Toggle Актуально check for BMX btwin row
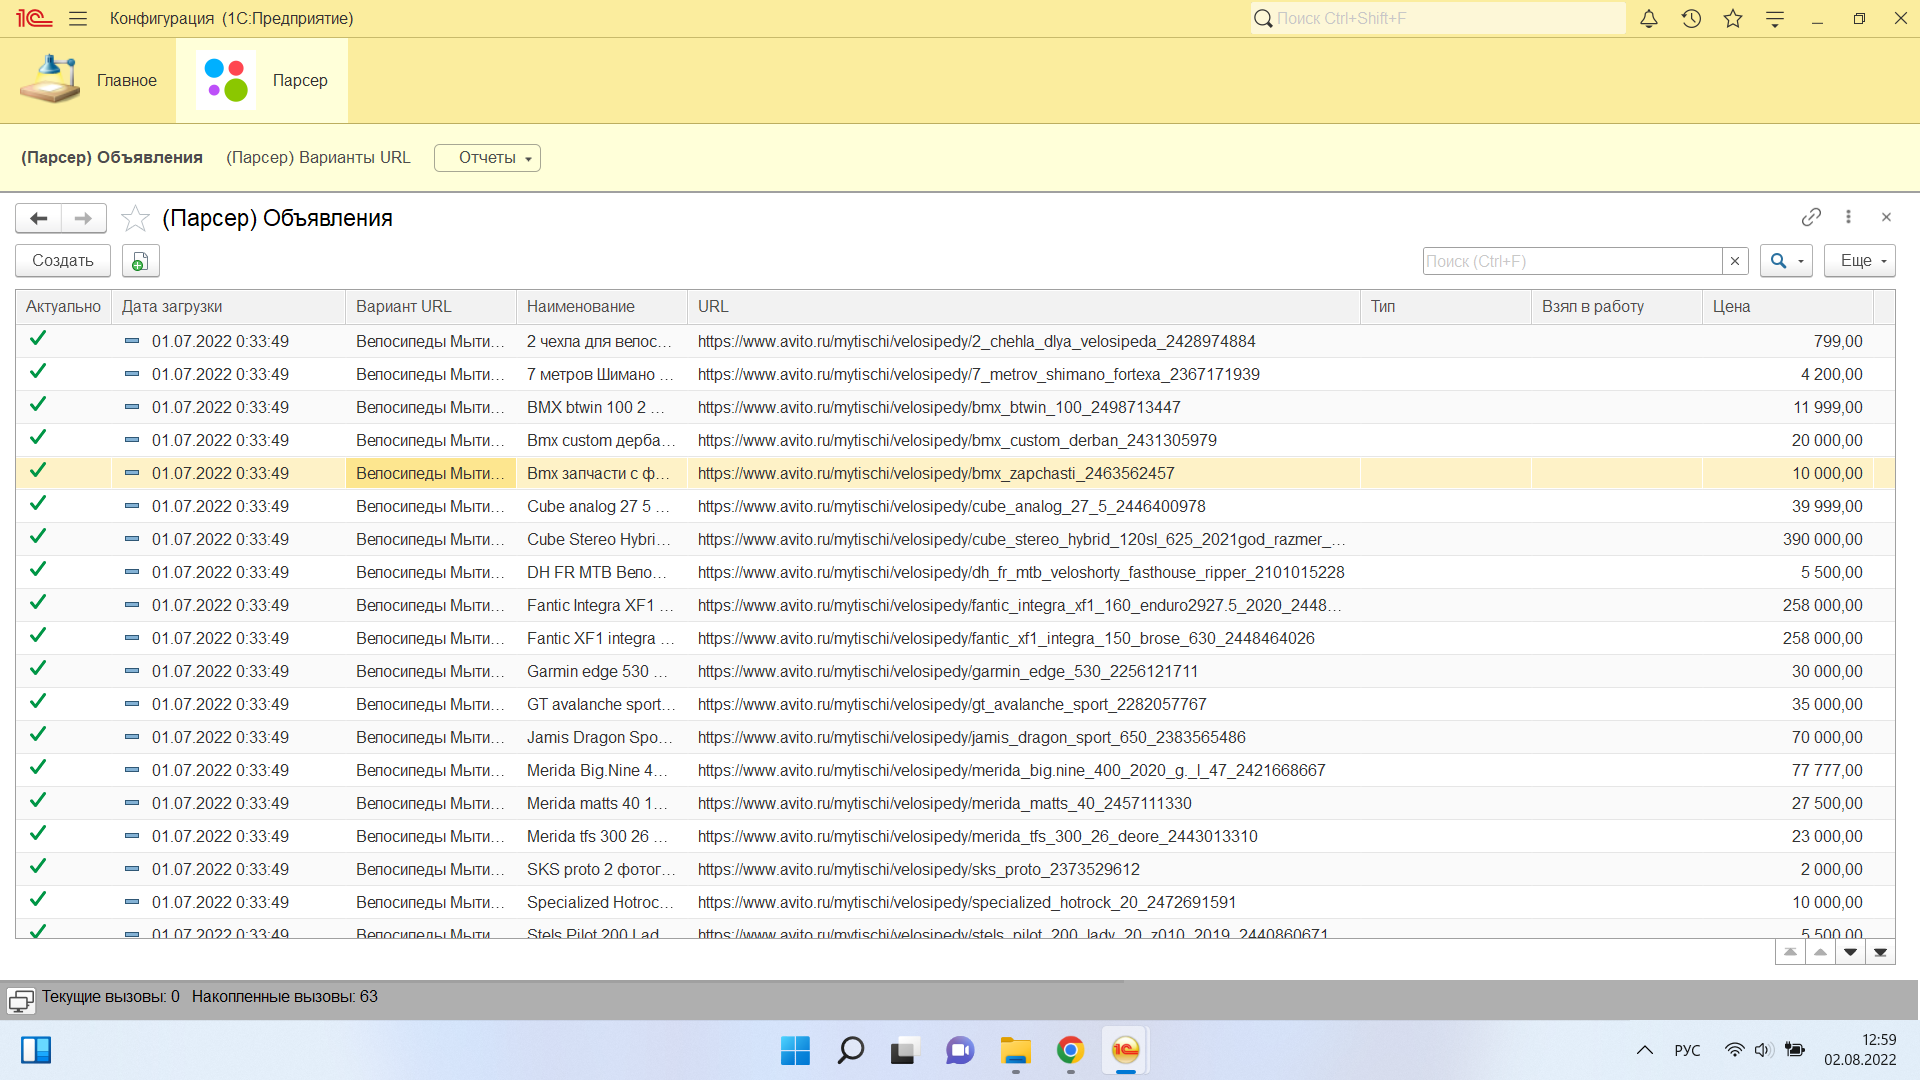The height and width of the screenshot is (1080, 1920). point(38,405)
